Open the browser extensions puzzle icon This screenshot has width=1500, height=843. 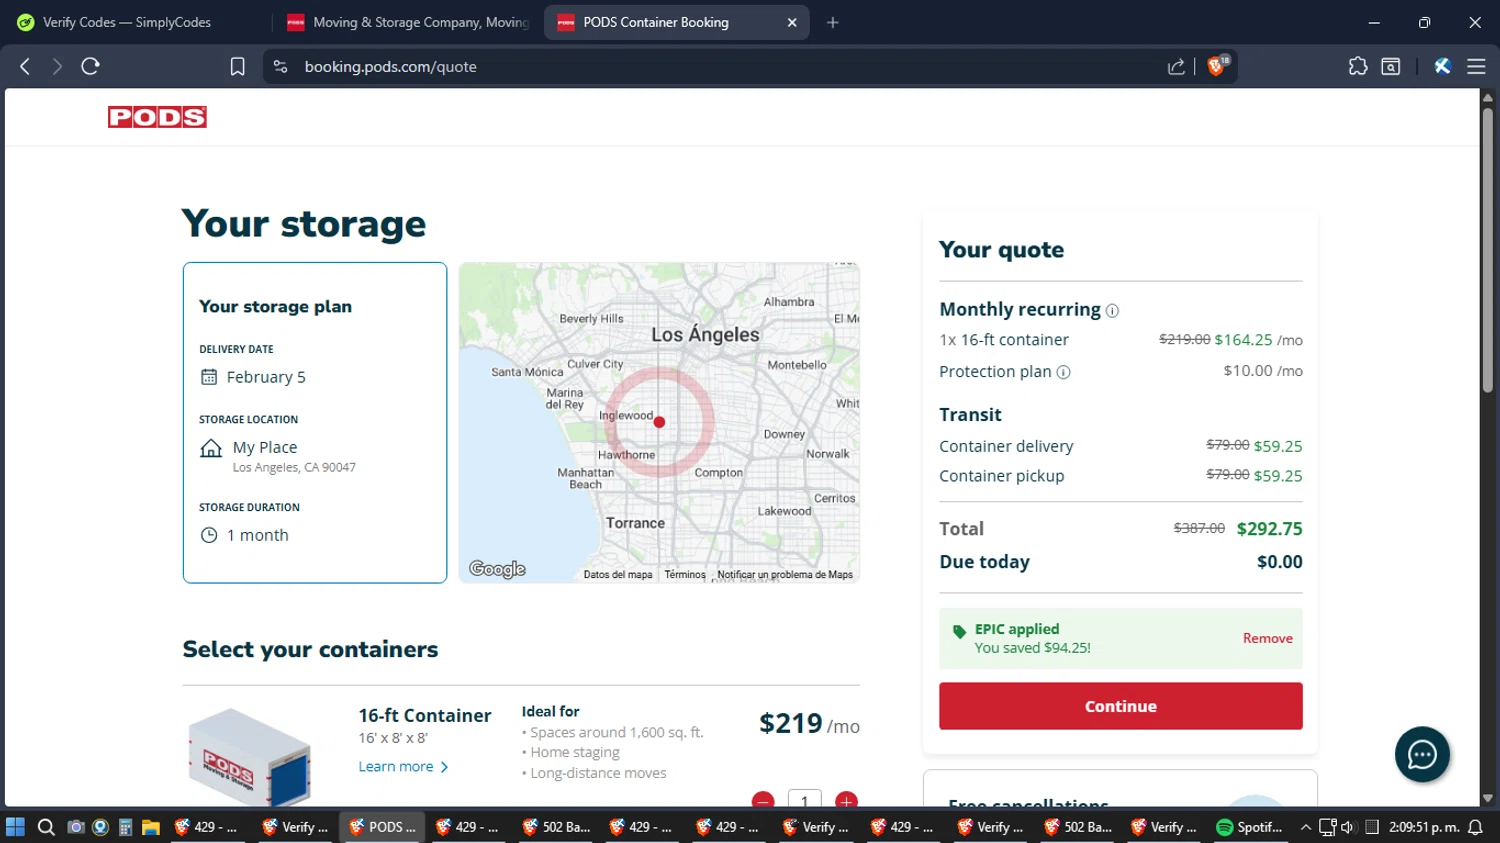1358,66
